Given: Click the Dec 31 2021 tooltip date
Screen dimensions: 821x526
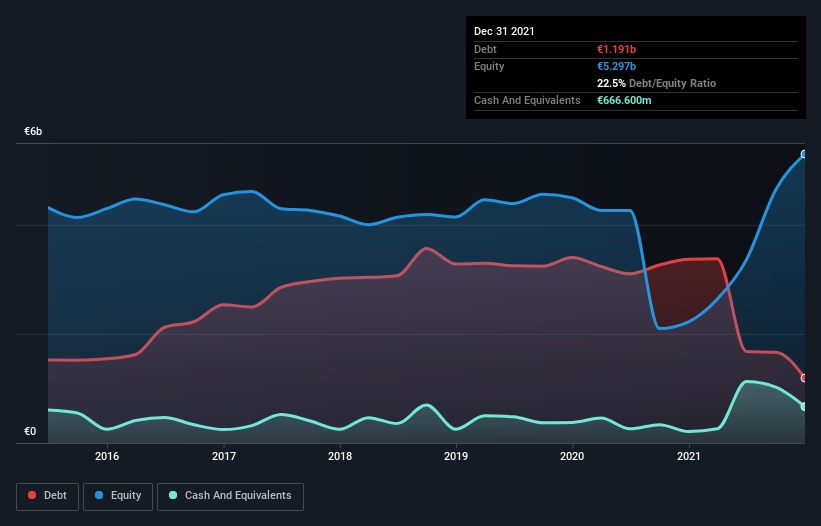Looking at the screenshot, I should pos(504,31).
